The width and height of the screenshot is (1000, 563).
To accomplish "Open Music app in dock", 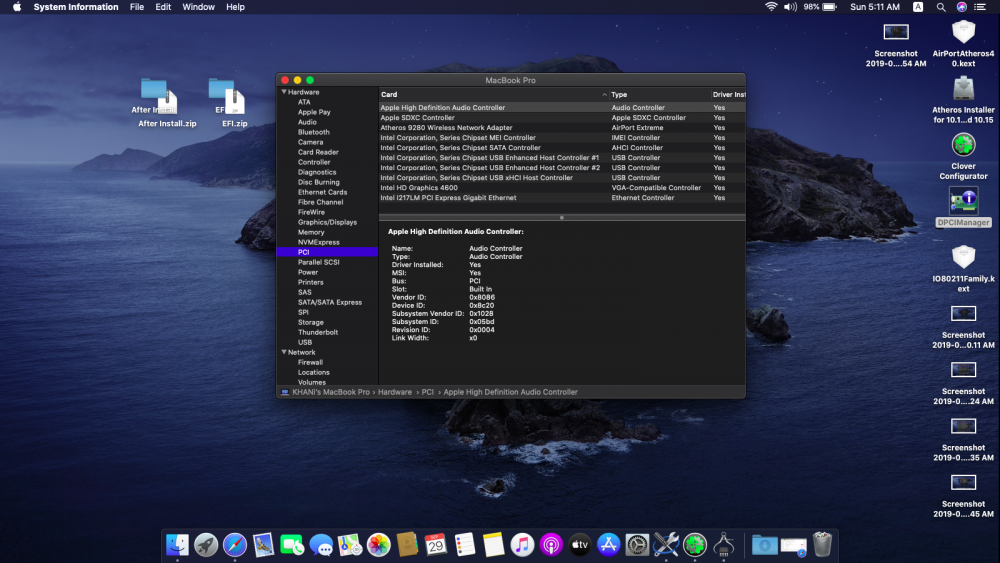I will (522, 545).
